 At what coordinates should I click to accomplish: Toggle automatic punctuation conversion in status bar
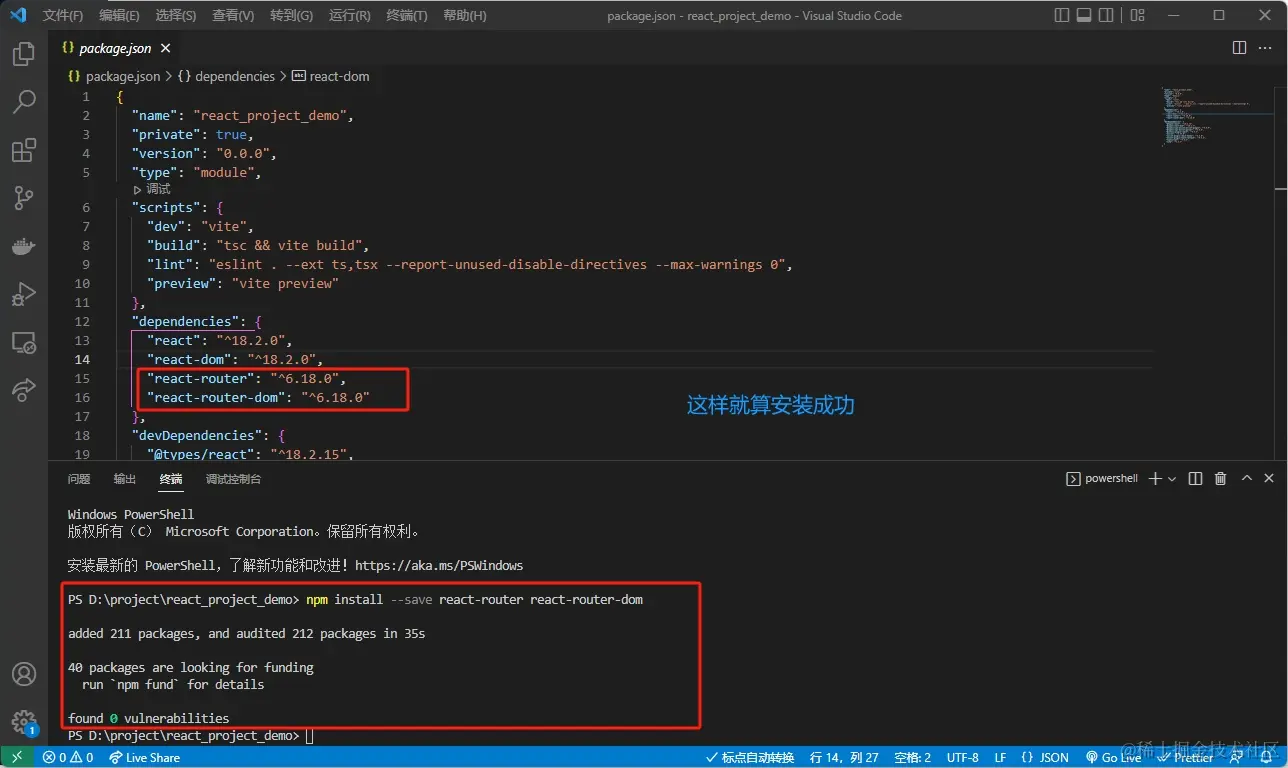click(750, 757)
